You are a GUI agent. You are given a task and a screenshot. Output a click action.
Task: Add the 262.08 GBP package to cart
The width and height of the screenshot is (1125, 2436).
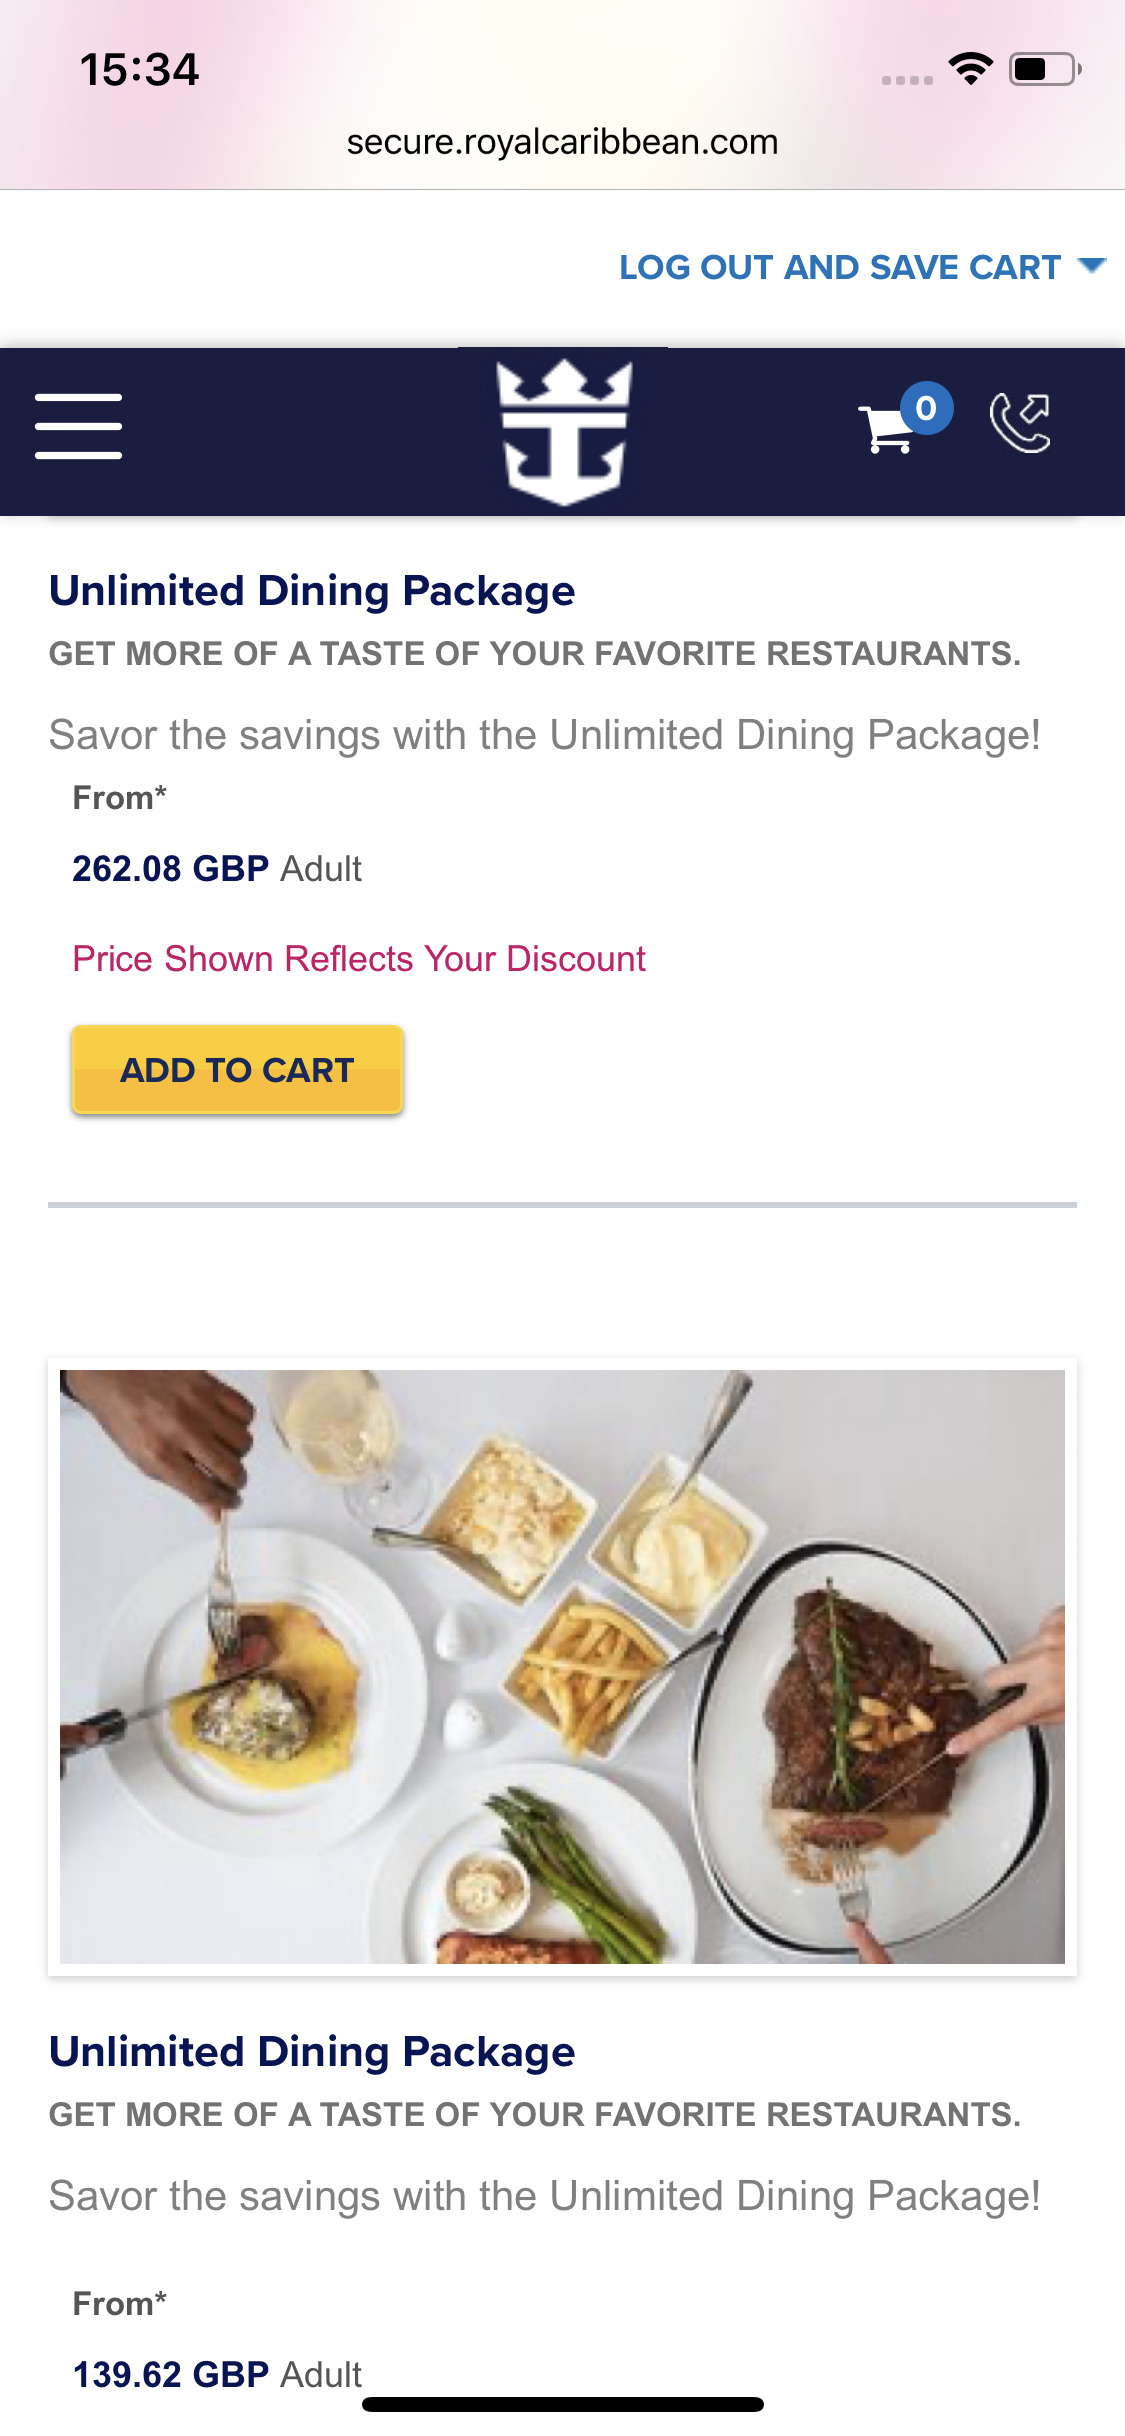tap(237, 1070)
